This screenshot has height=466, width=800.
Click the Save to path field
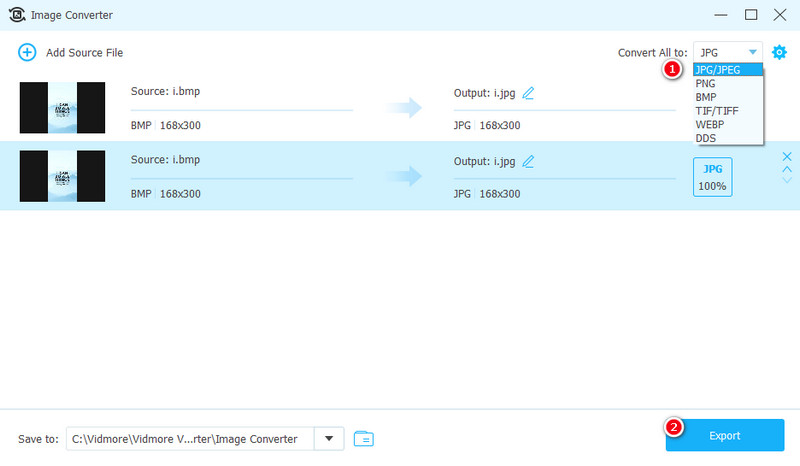pyautogui.click(x=190, y=438)
